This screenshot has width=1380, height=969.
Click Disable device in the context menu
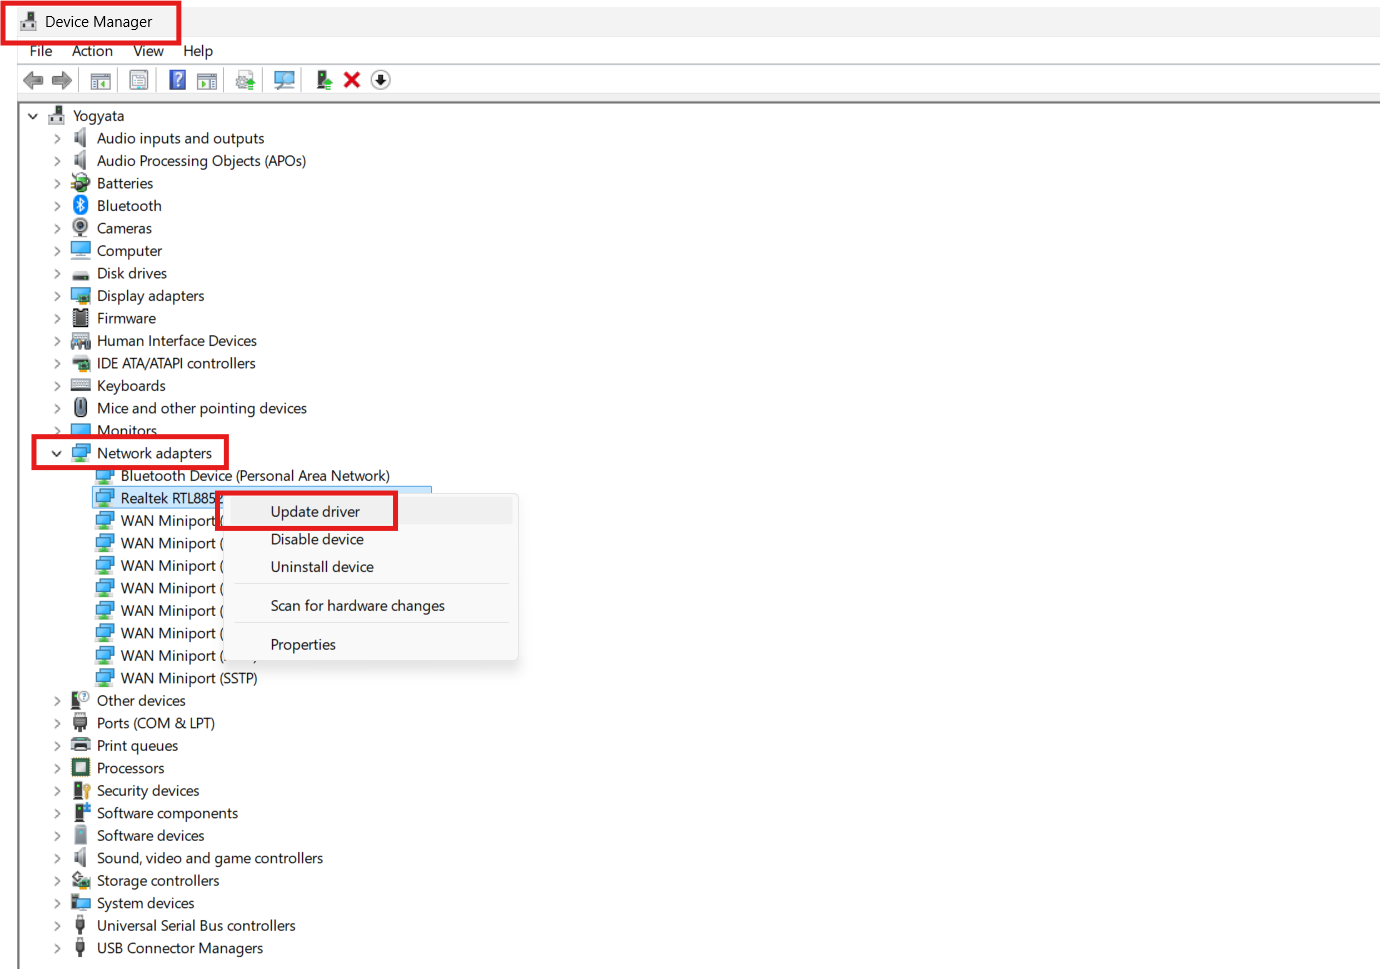click(x=316, y=539)
